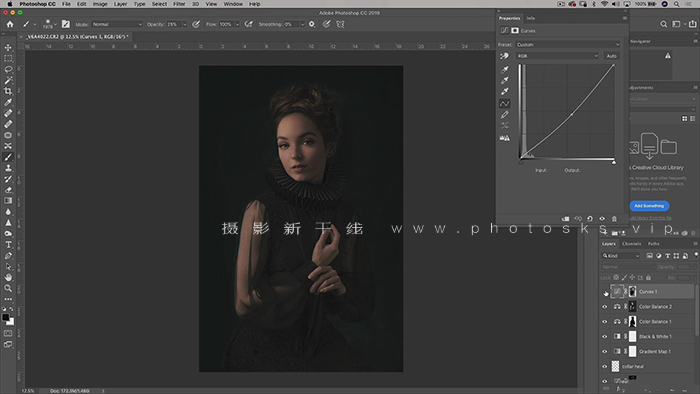Toggle pressure for opacity button
The width and height of the screenshot is (700, 394).
pyautogui.click(x=196, y=24)
